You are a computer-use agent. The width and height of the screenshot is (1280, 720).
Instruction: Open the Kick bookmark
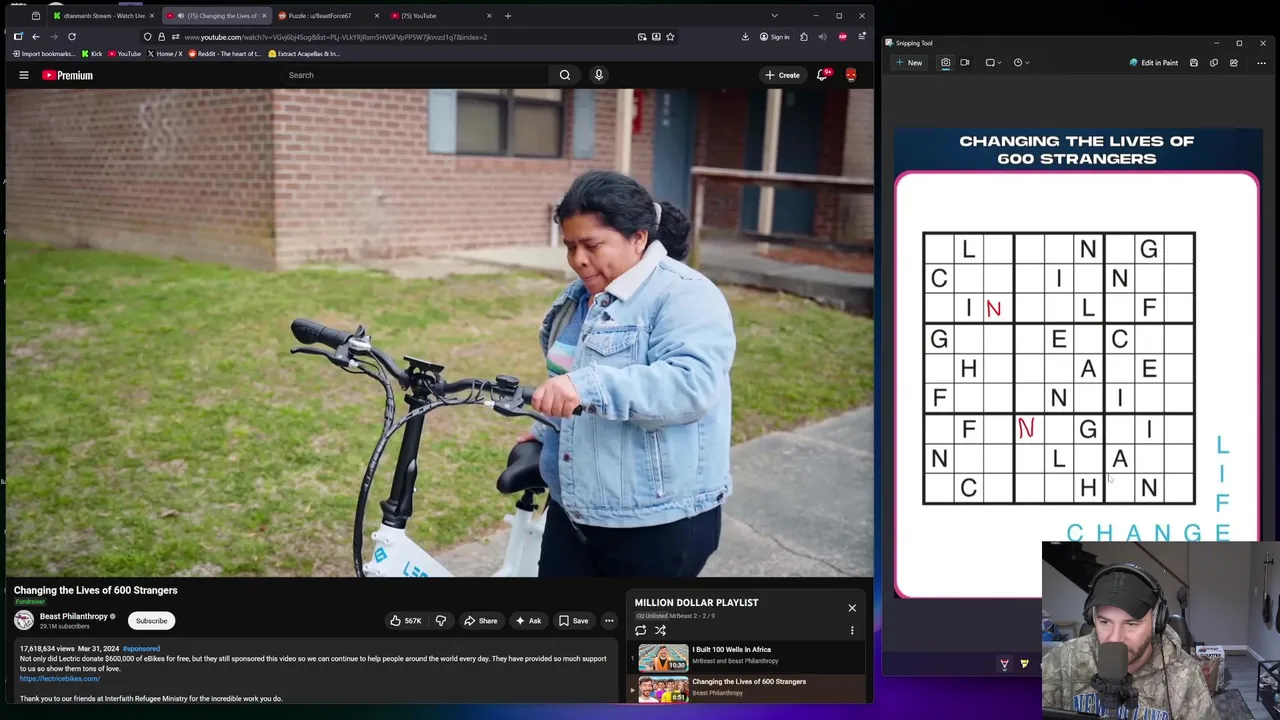click(x=92, y=54)
